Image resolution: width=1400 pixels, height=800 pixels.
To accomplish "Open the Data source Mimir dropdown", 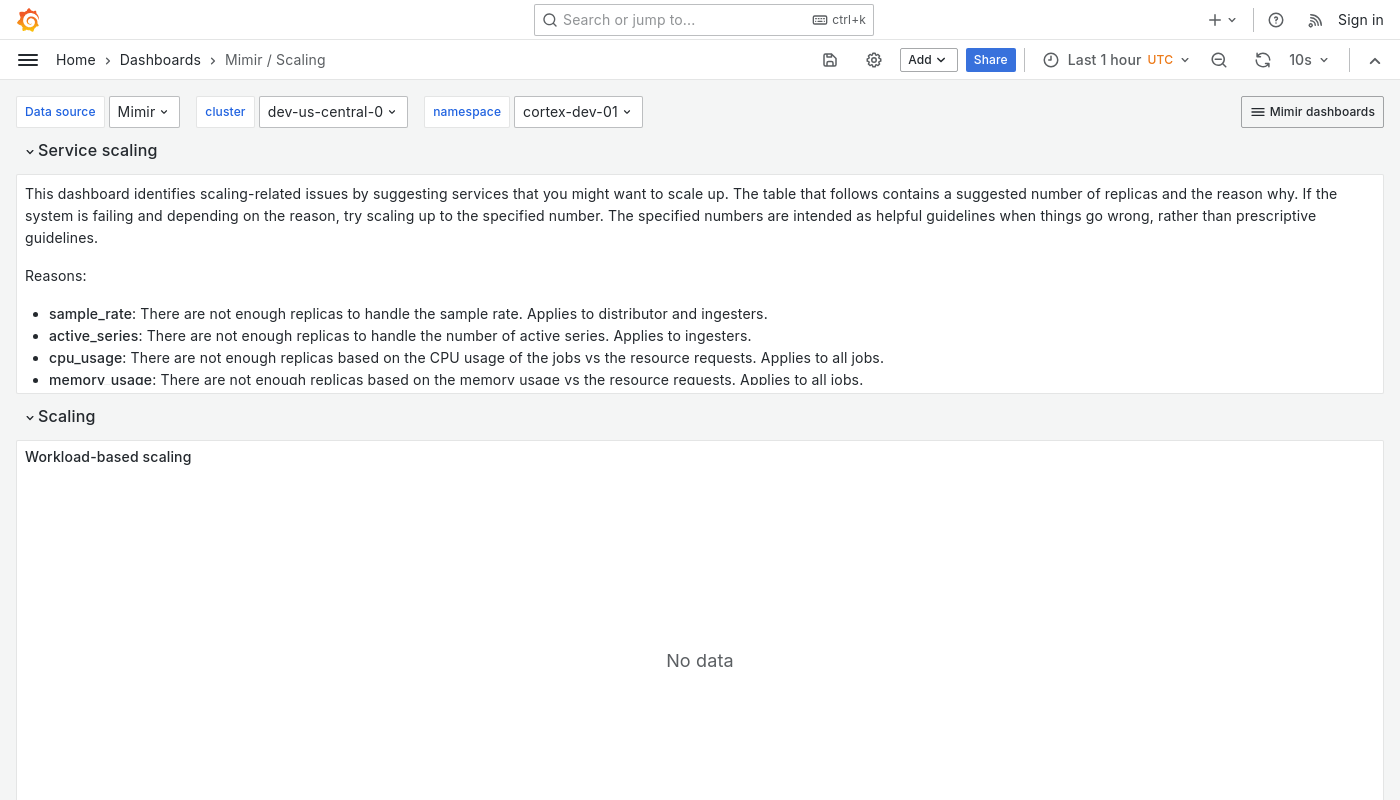I will click(x=144, y=112).
